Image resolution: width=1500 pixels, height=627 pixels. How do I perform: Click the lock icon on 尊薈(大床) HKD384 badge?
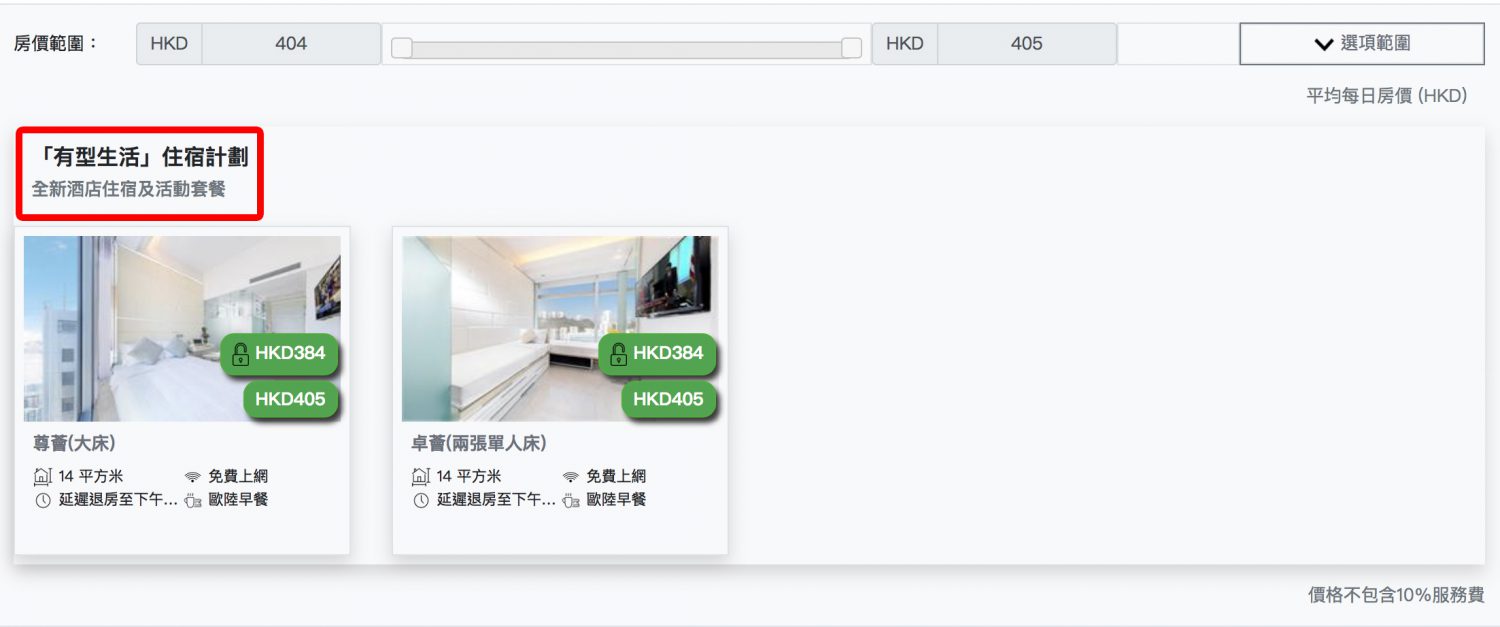click(240, 353)
